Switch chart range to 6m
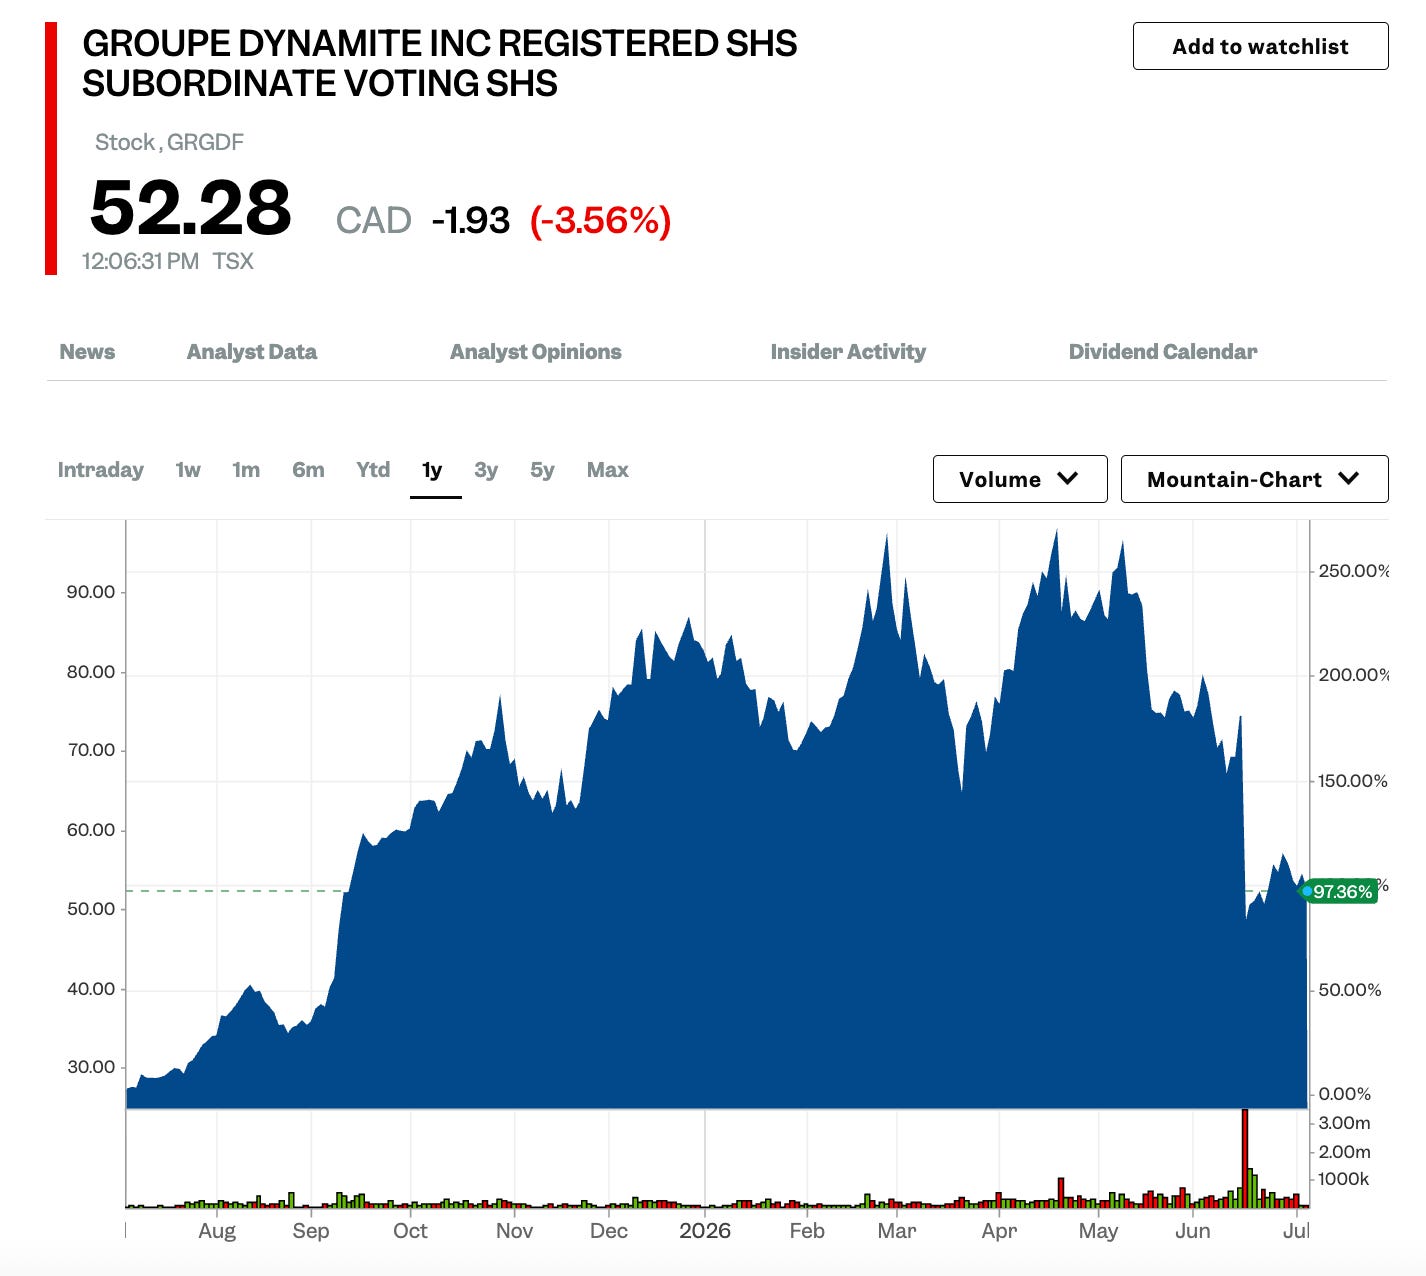Image resolution: width=1426 pixels, height=1276 pixels. [x=308, y=470]
